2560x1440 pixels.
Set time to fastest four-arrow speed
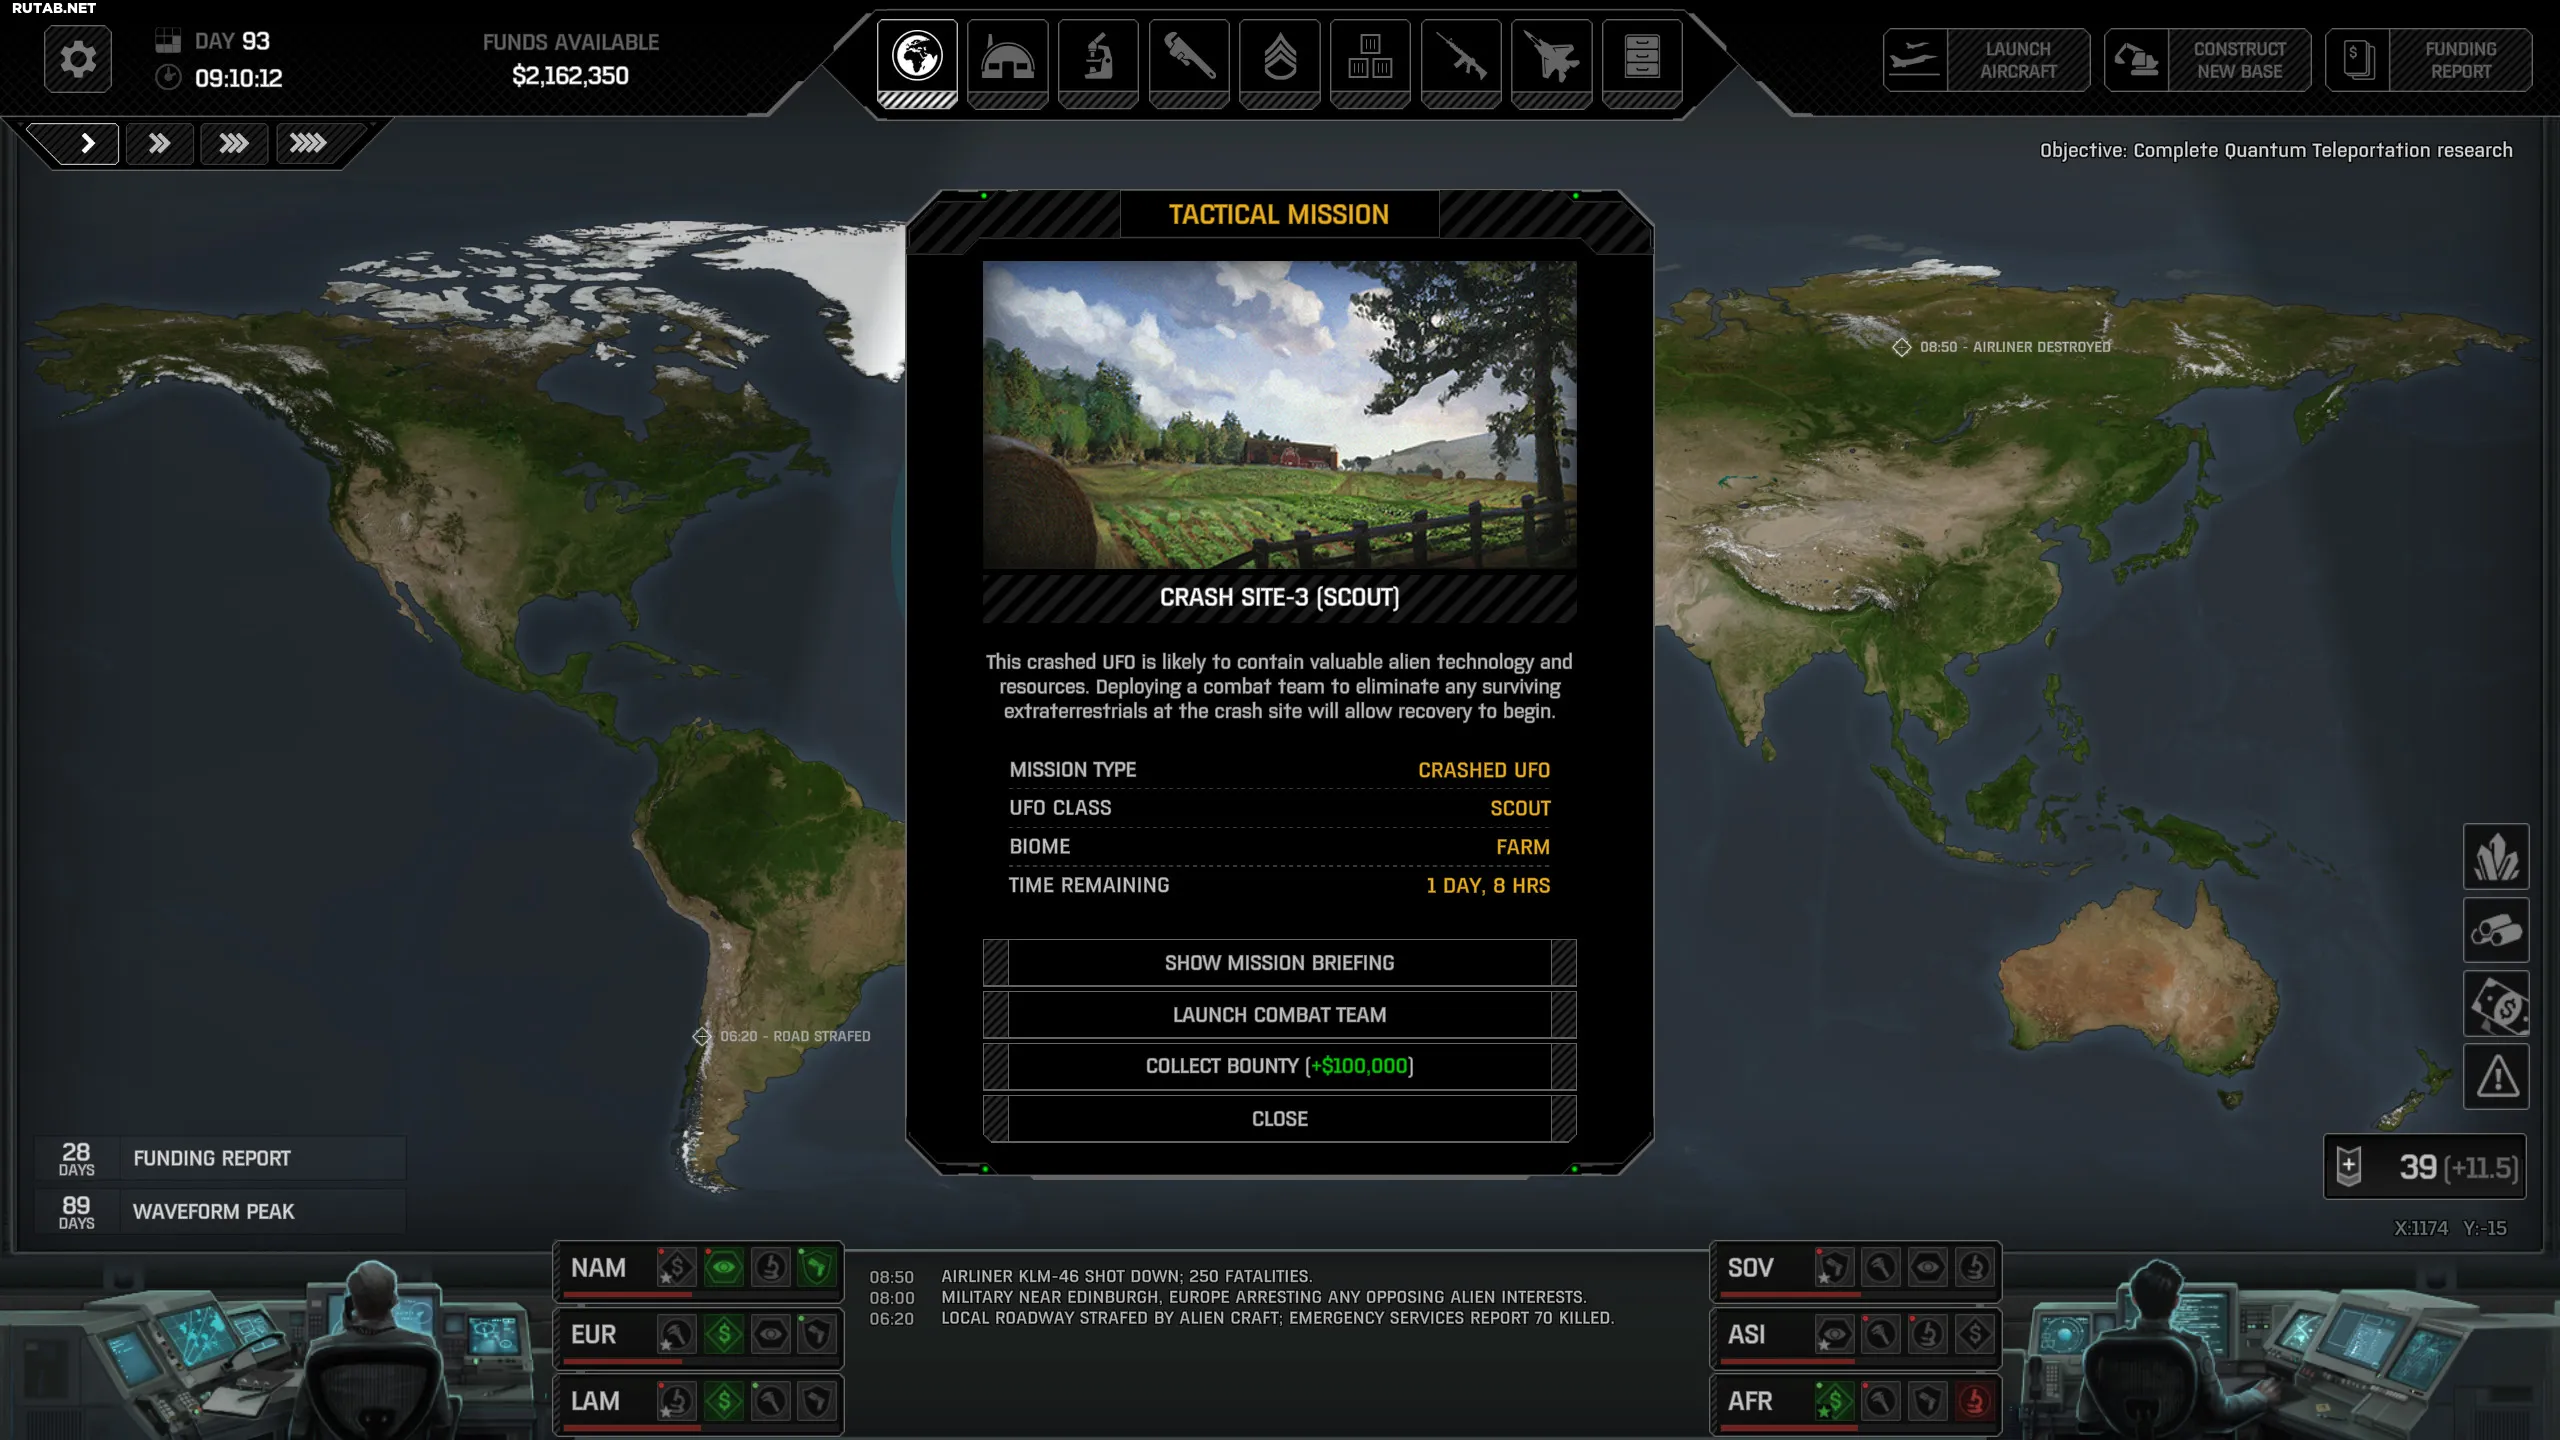(307, 143)
